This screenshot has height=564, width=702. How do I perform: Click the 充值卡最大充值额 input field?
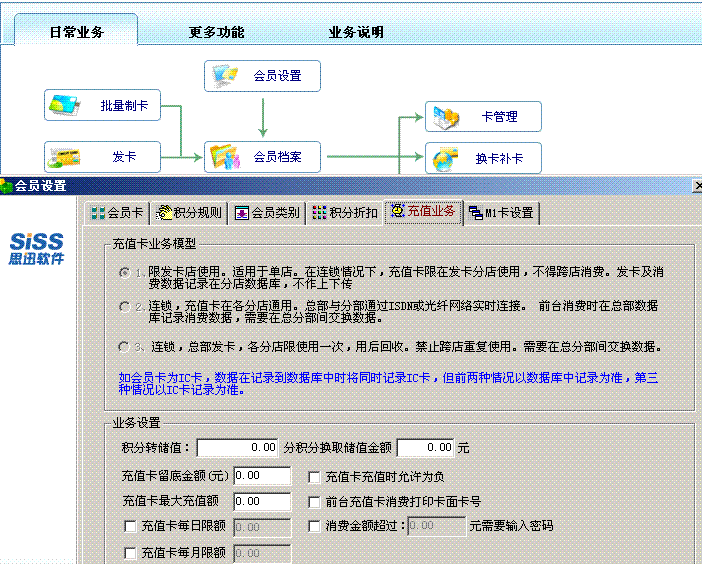262,501
